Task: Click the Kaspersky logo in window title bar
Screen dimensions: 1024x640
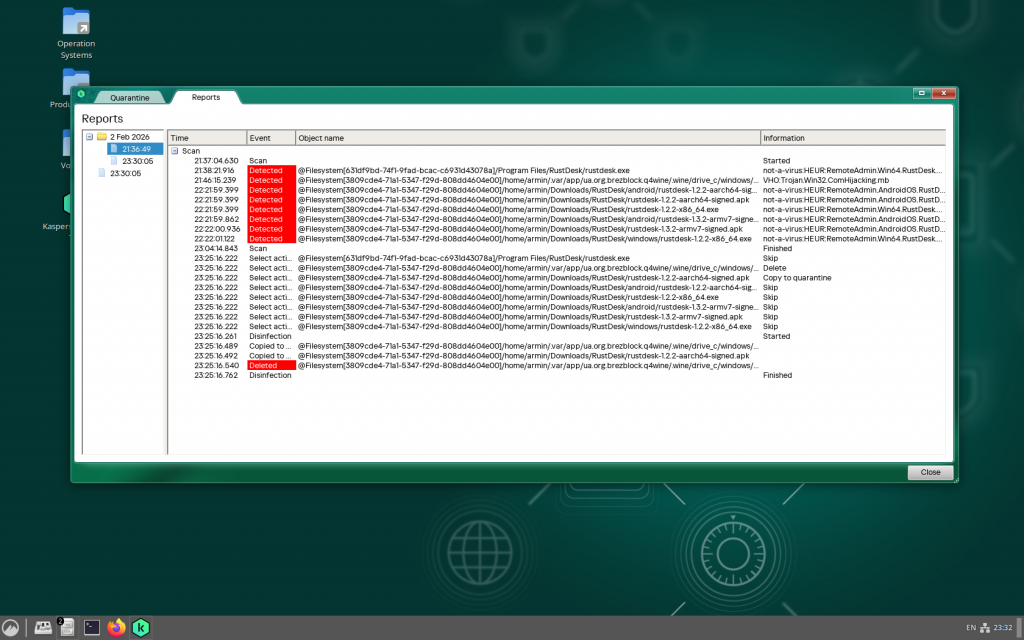Action: (x=83, y=92)
